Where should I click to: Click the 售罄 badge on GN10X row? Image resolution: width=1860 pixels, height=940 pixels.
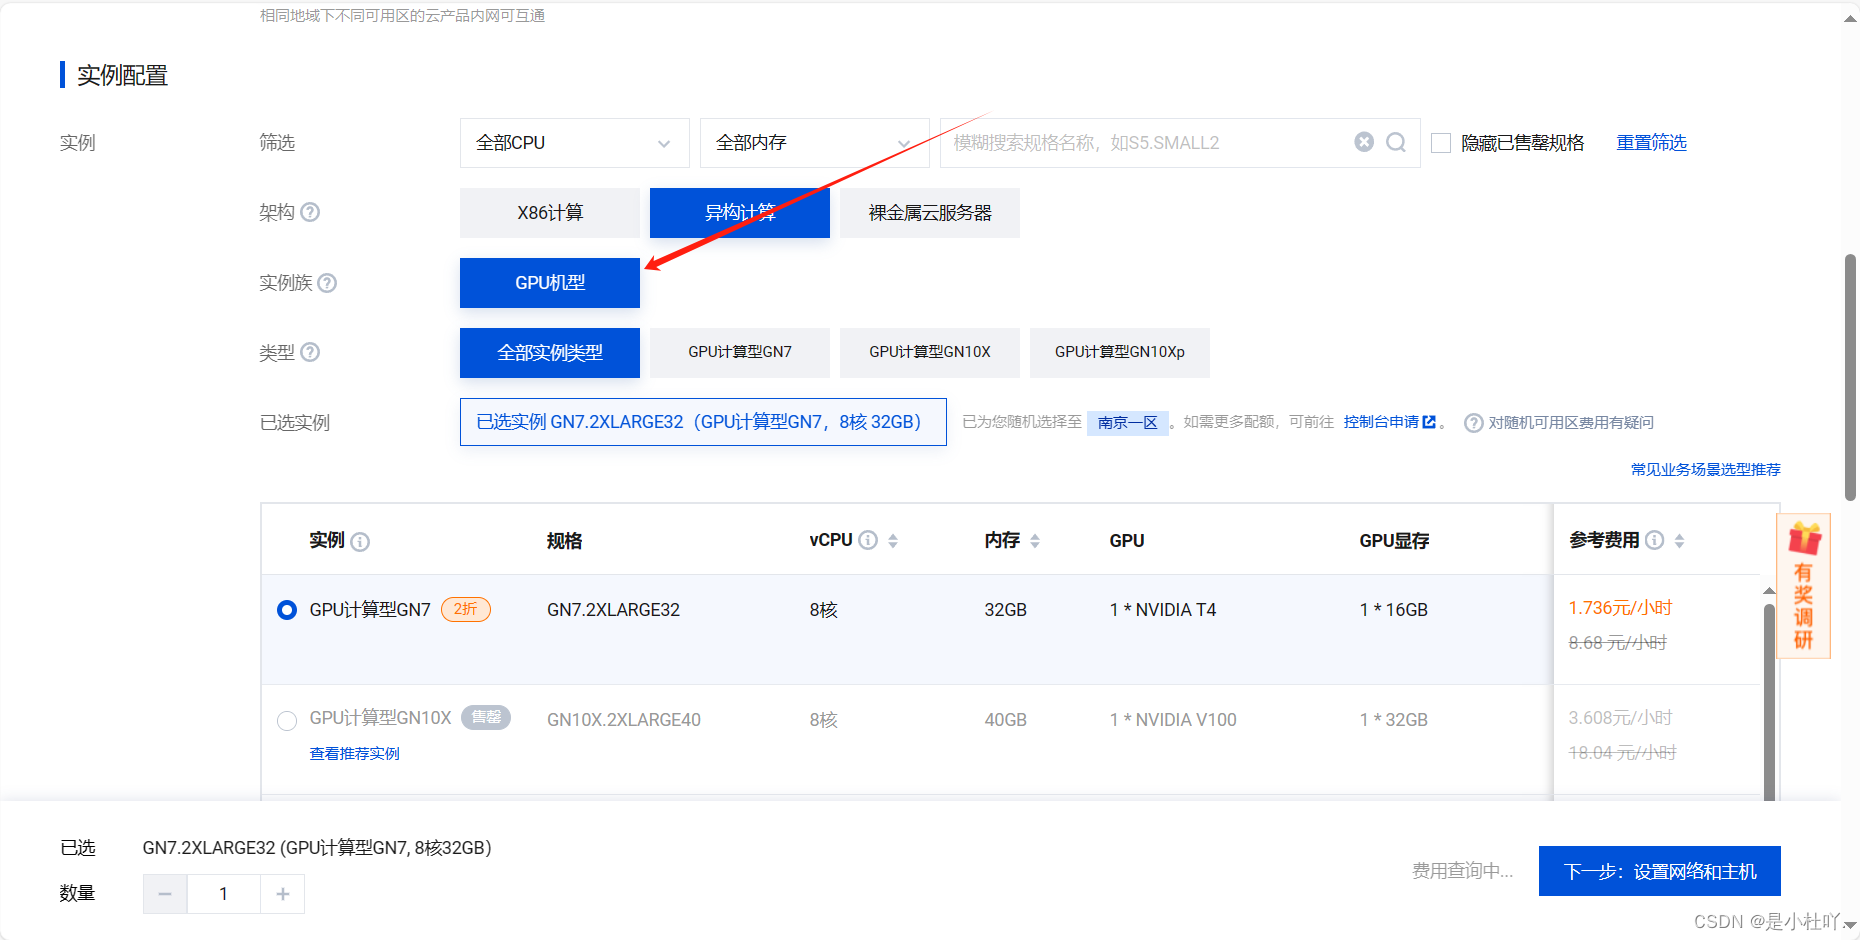(486, 717)
